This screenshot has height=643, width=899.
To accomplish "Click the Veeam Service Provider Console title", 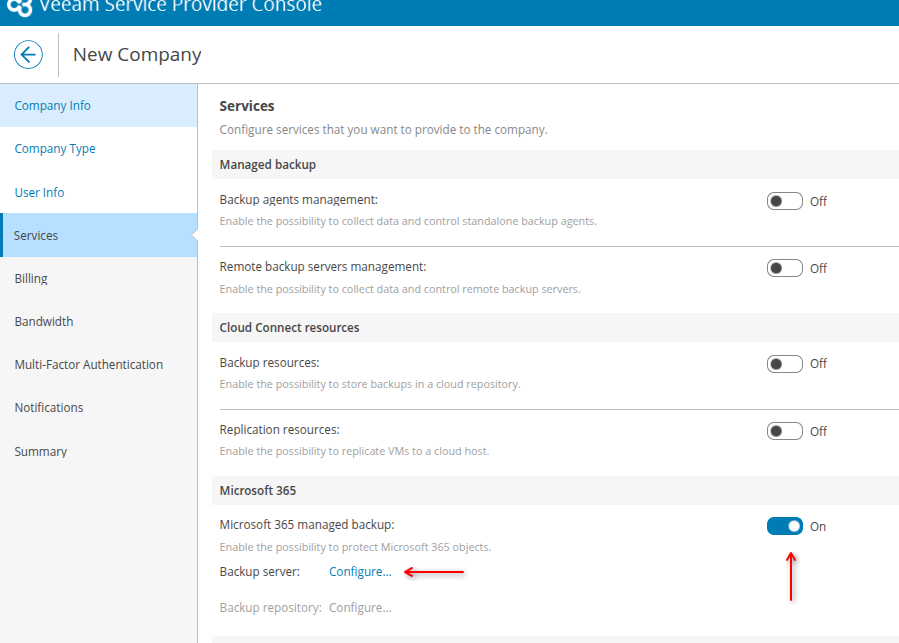I will [x=178, y=8].
